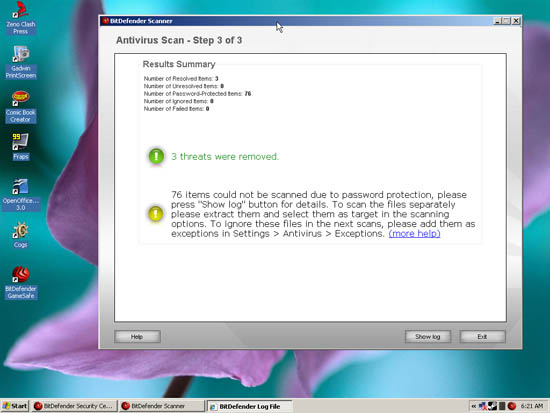Open the Comic Book Creator shortcut
The image size is (550, 413).
[x=20, y=107]
